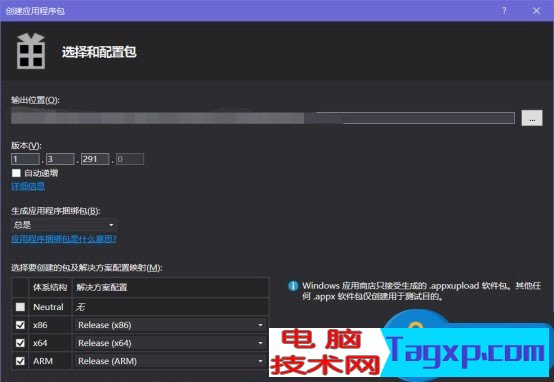
Task: Click the minor version field showing 3
Action: point(60,159)
